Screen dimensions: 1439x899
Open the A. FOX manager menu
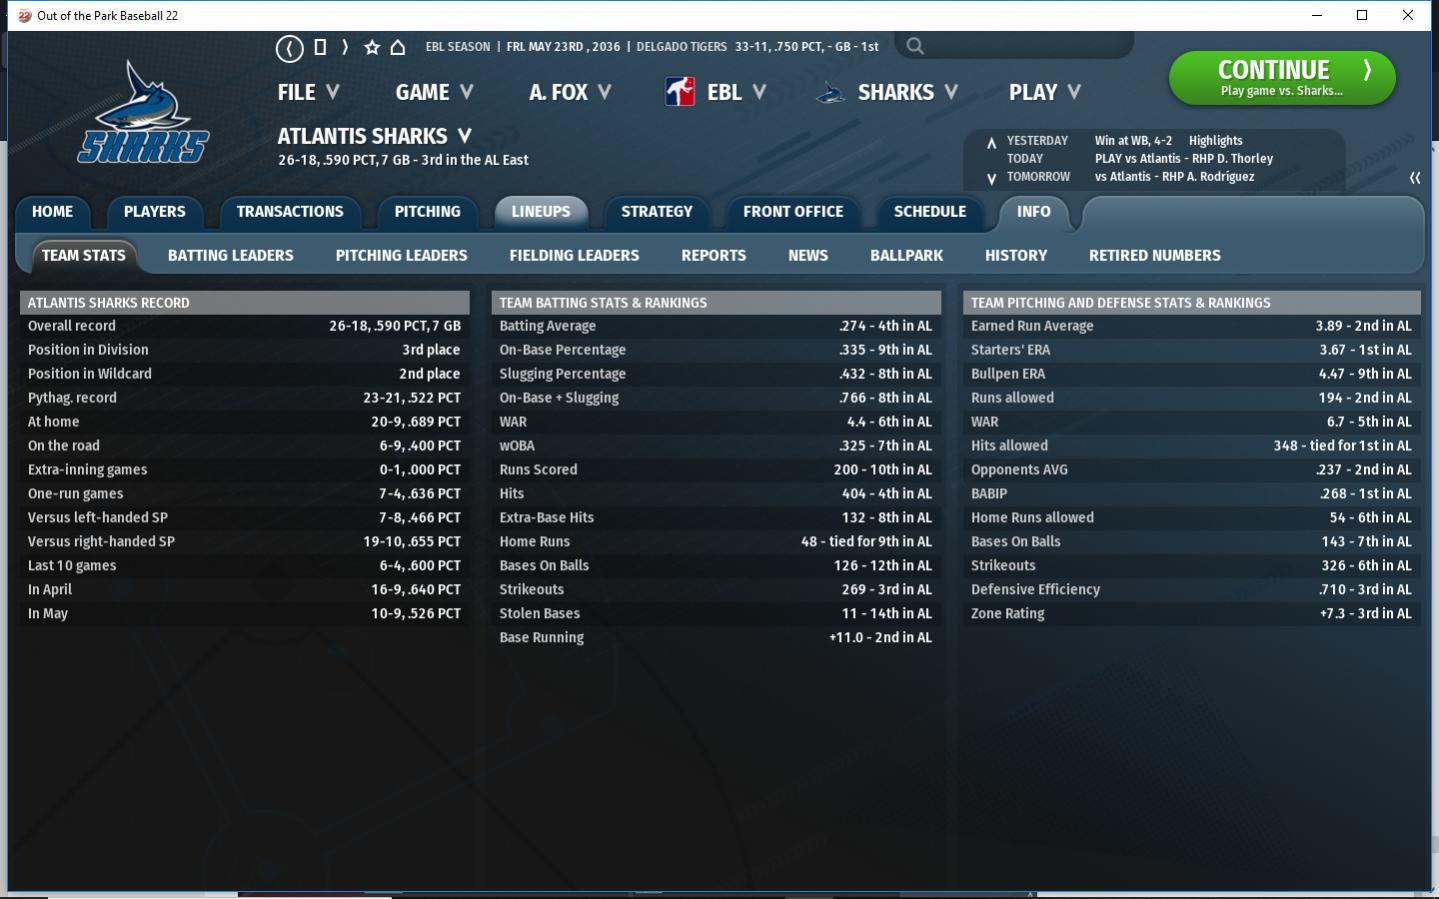coord(570,92)
